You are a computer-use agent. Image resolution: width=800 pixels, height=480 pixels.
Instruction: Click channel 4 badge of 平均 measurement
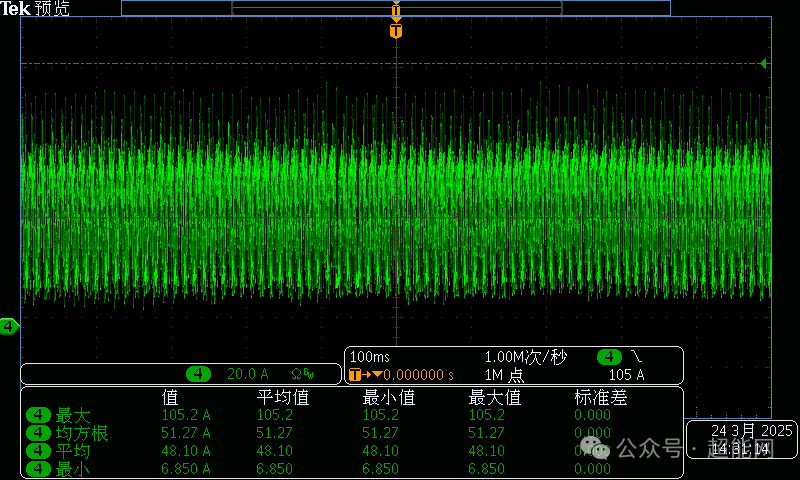click(39, 451)
